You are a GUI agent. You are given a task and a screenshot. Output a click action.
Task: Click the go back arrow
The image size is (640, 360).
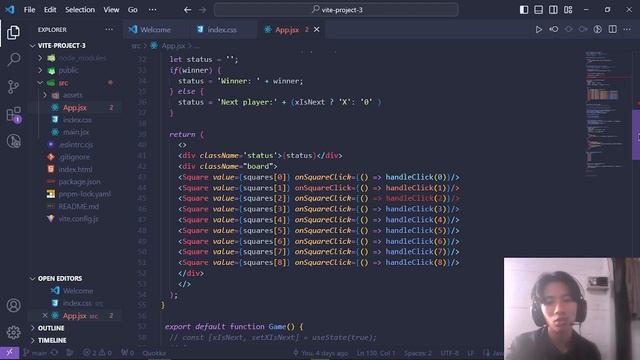pyautogui.click(x=187, y=10)
